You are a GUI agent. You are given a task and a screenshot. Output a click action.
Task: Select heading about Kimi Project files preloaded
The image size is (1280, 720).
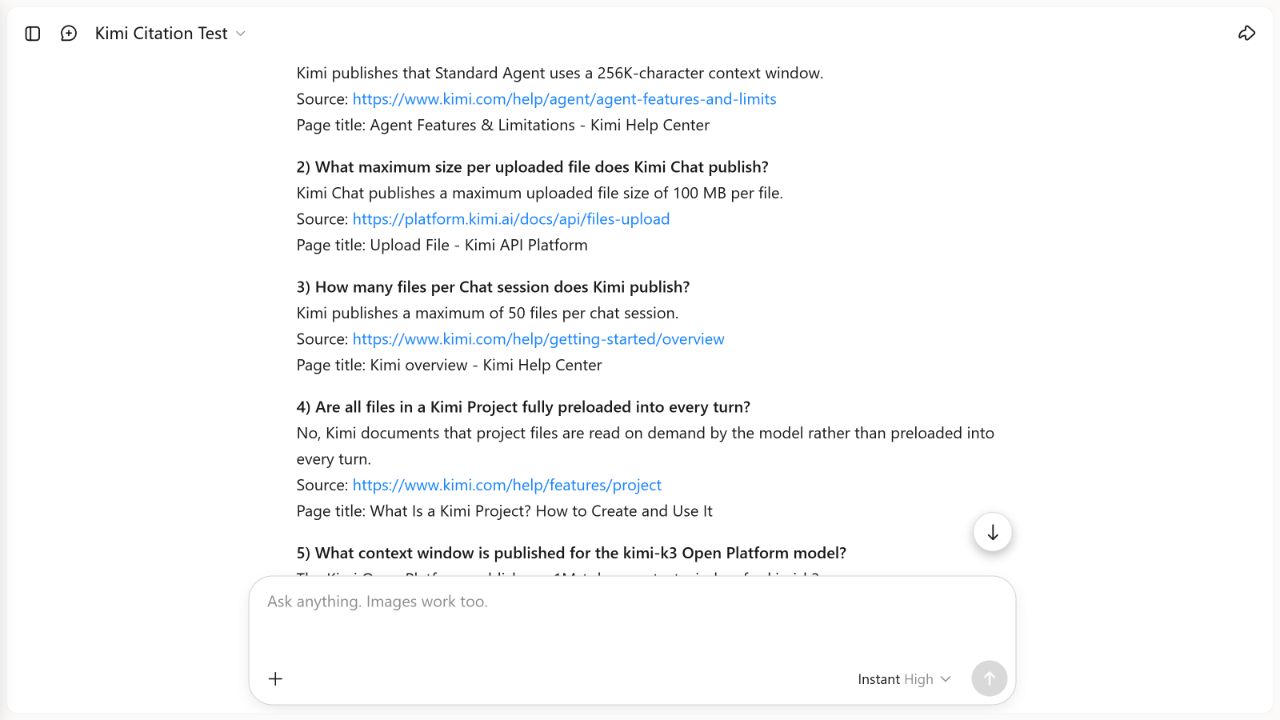click(x=523, y=407)
